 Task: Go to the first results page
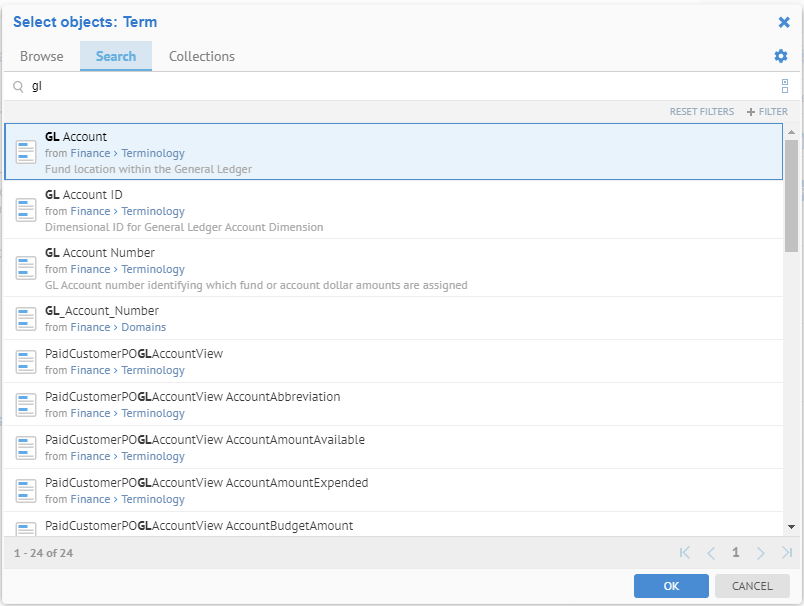click(685, 553)
